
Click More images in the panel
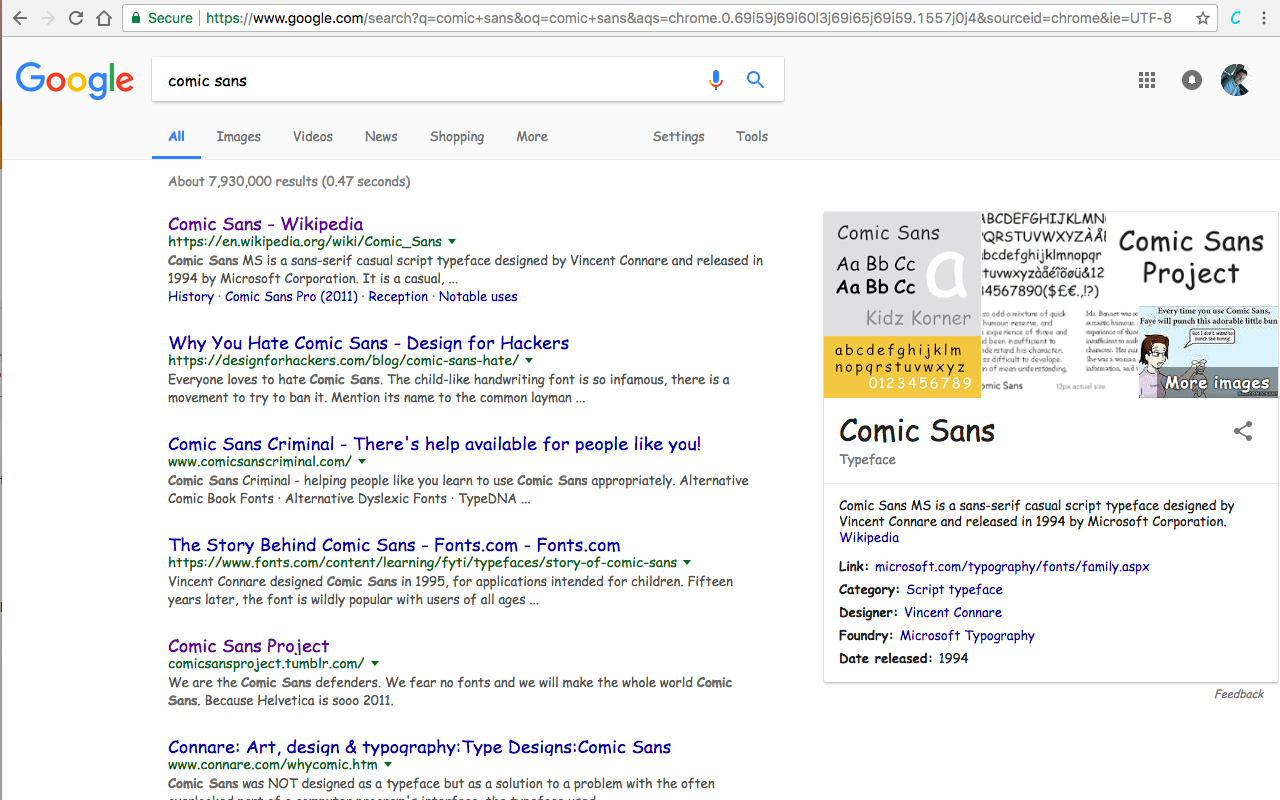point(1217,383)
